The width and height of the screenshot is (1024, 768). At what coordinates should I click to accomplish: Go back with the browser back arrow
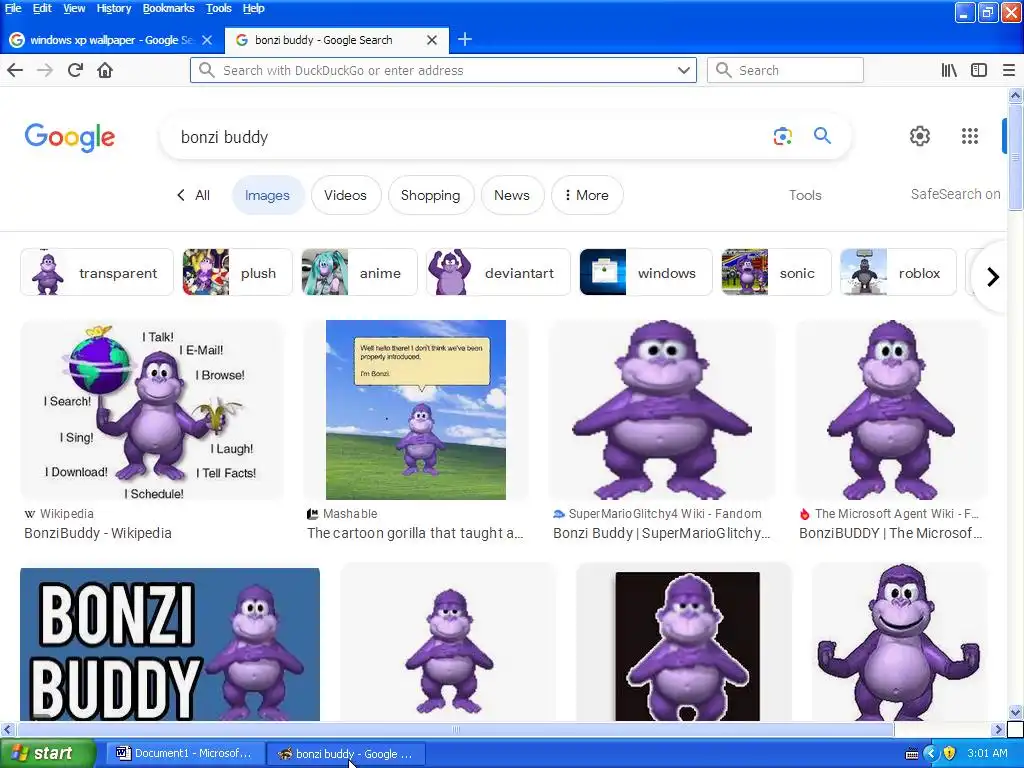pos(15,70)
